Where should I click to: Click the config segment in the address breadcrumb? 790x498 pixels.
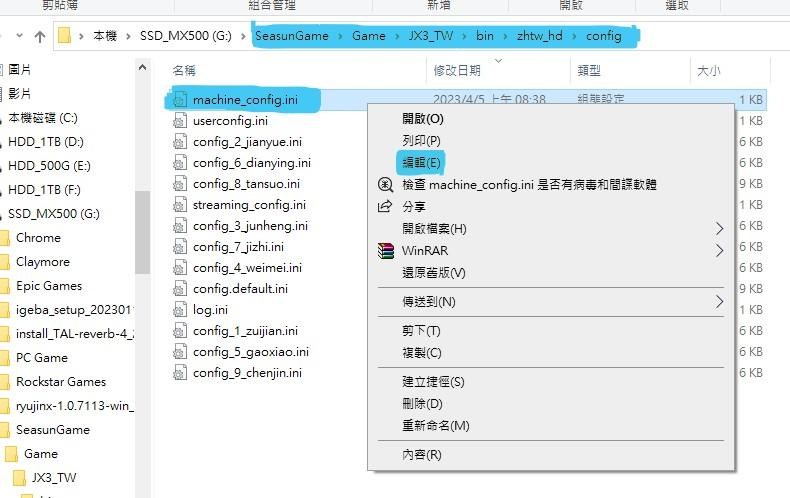coord(604,36)
